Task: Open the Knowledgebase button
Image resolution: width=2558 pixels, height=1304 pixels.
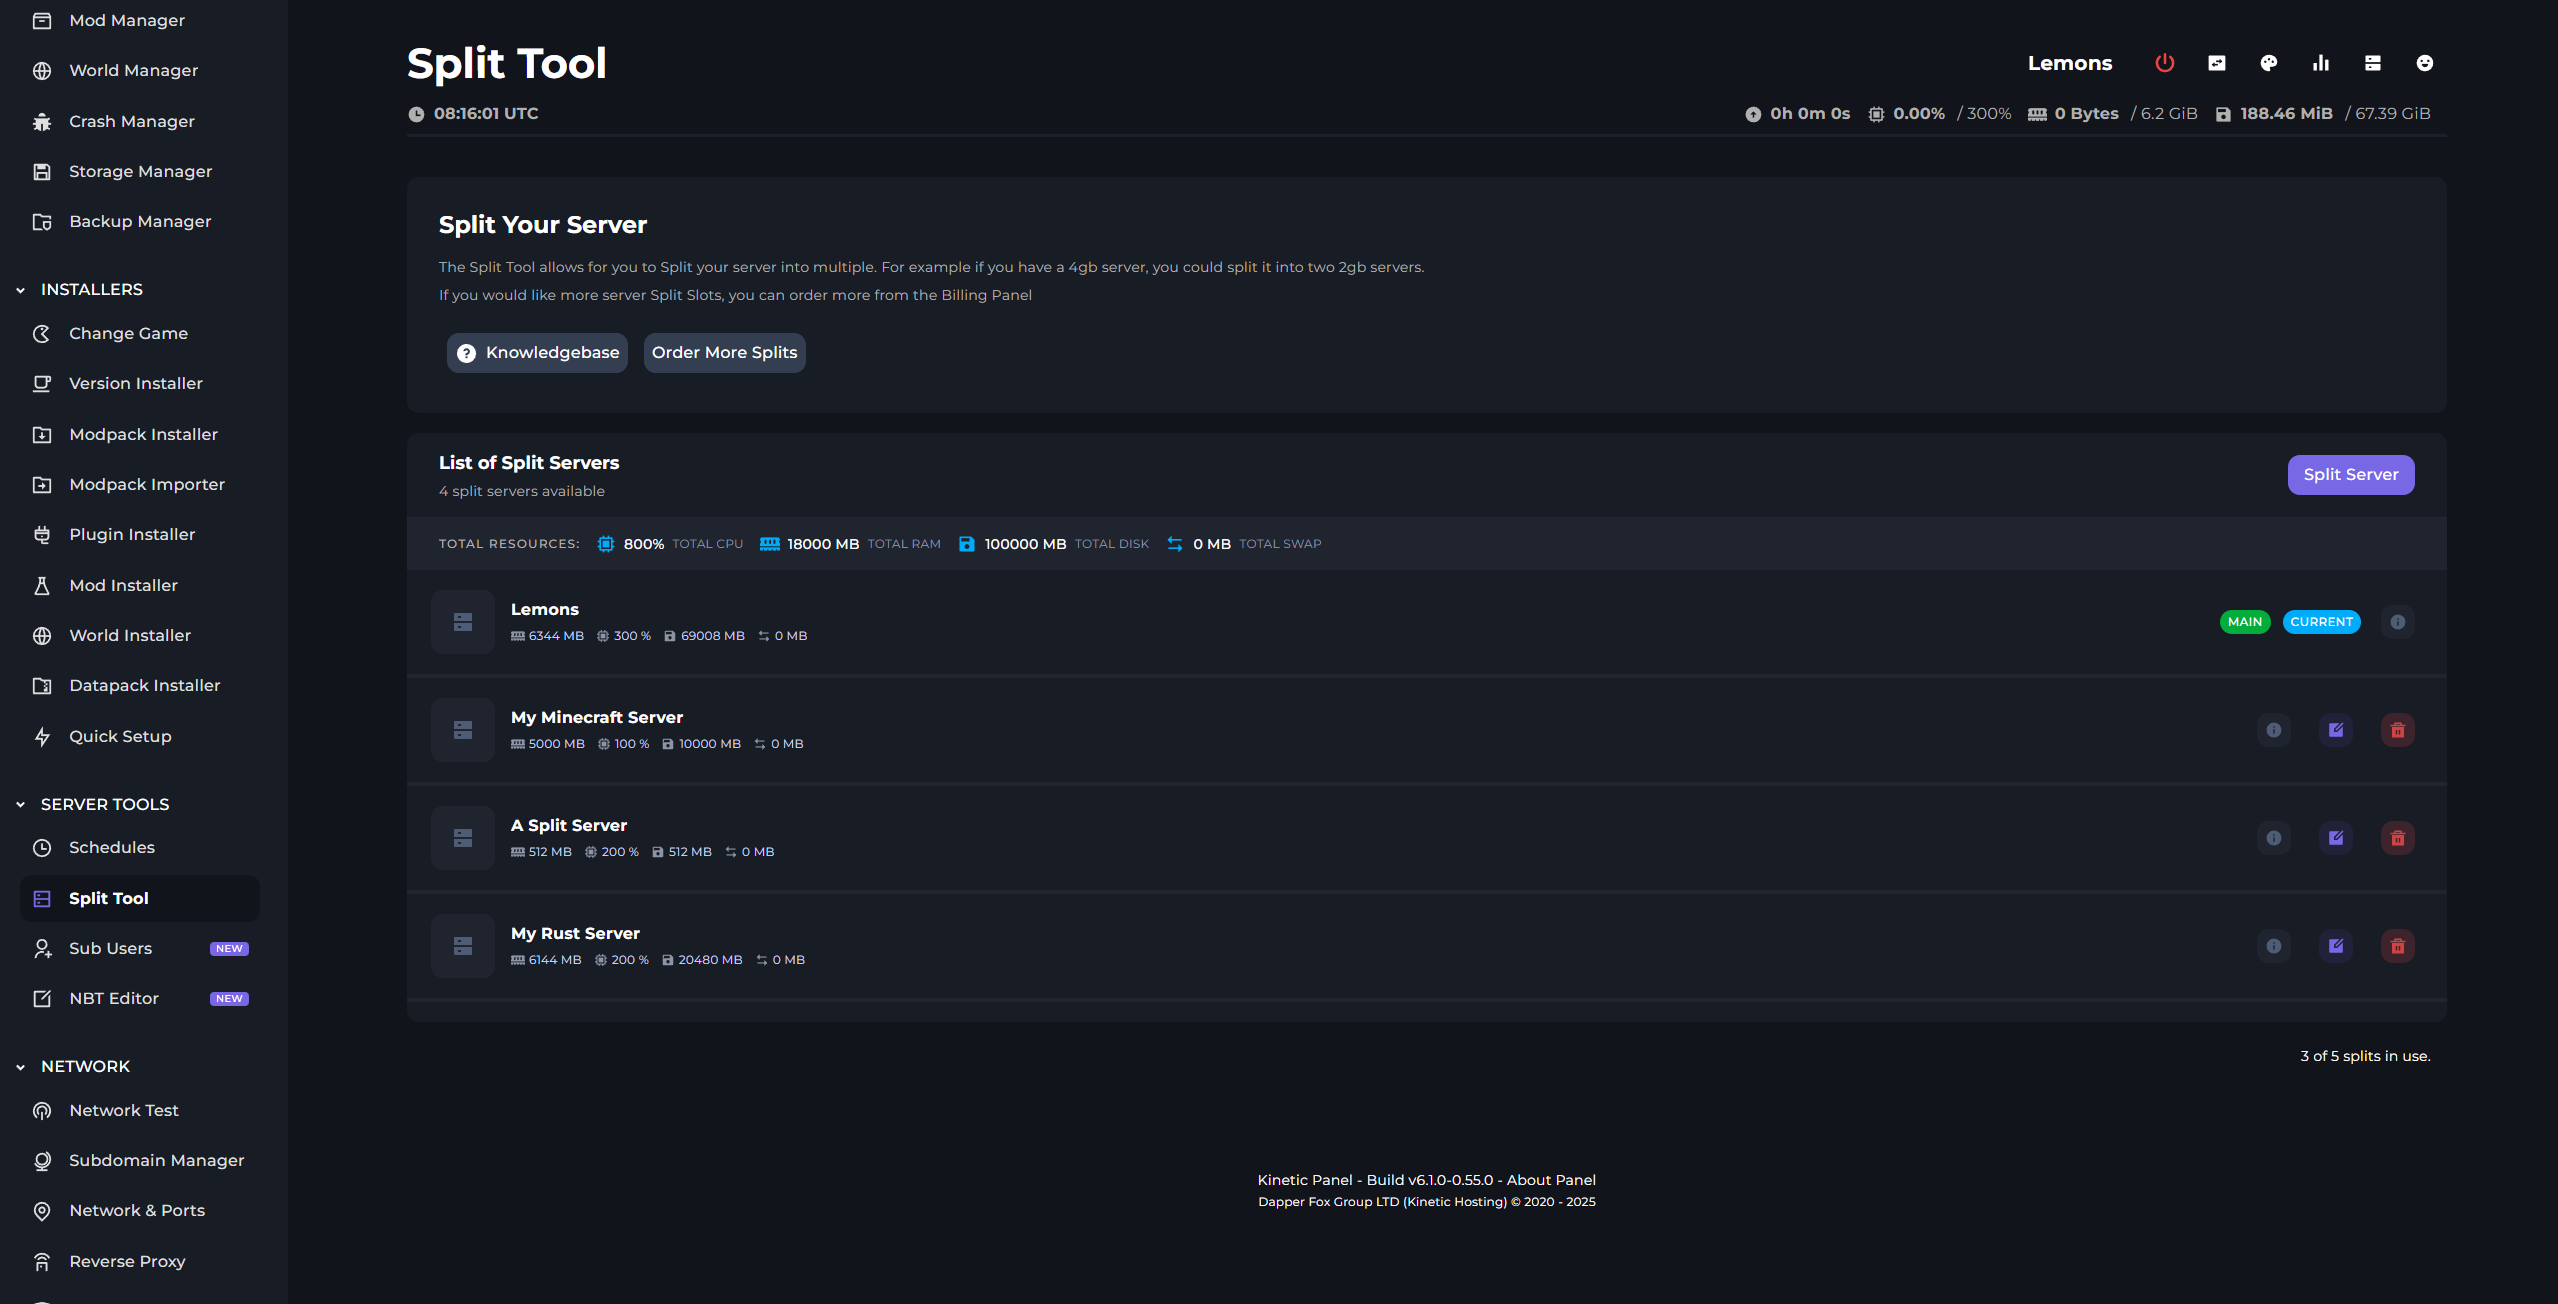Action: click(537, 353)
